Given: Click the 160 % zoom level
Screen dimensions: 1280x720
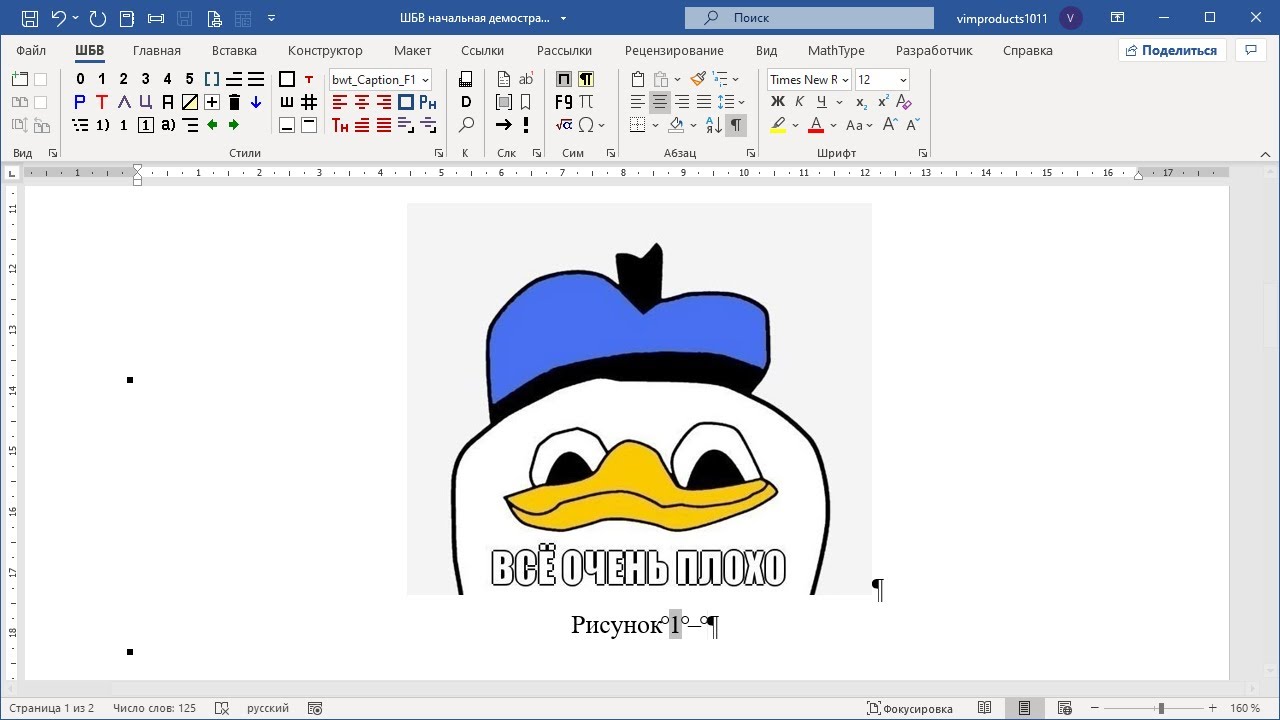Looking at the screenshot, I should [x=1245, y=708].
